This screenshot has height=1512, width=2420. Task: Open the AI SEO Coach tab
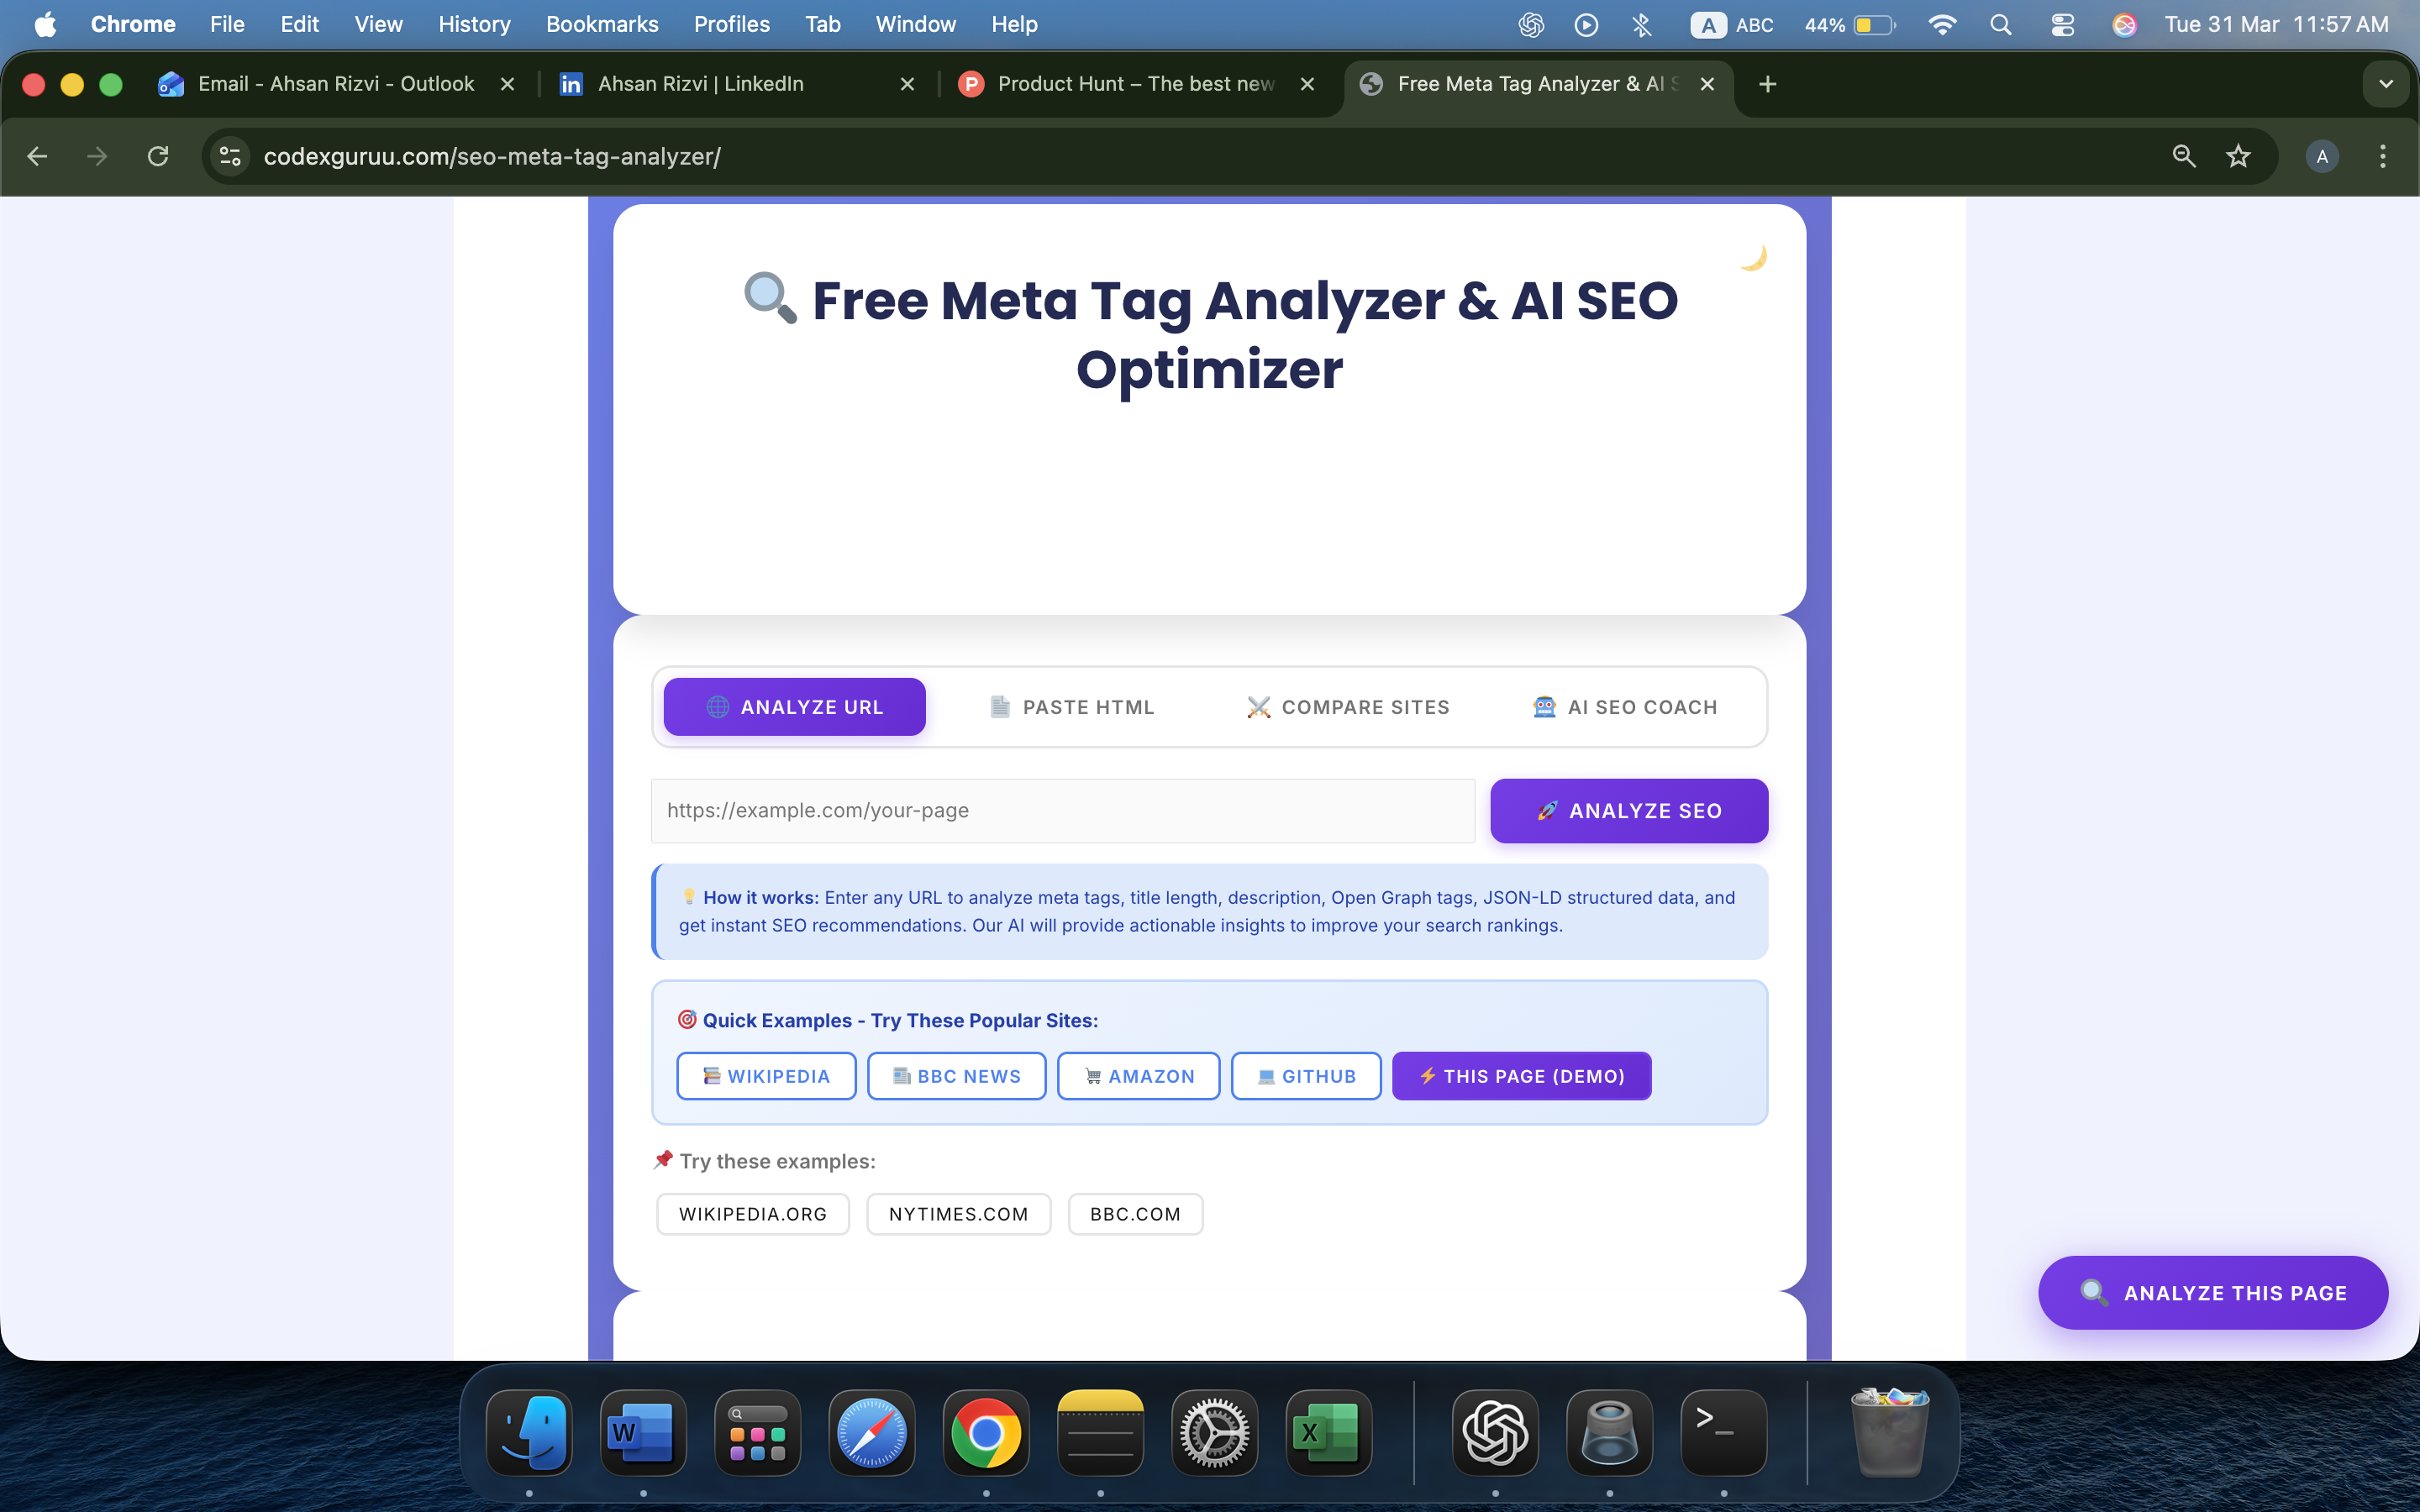1625,707
